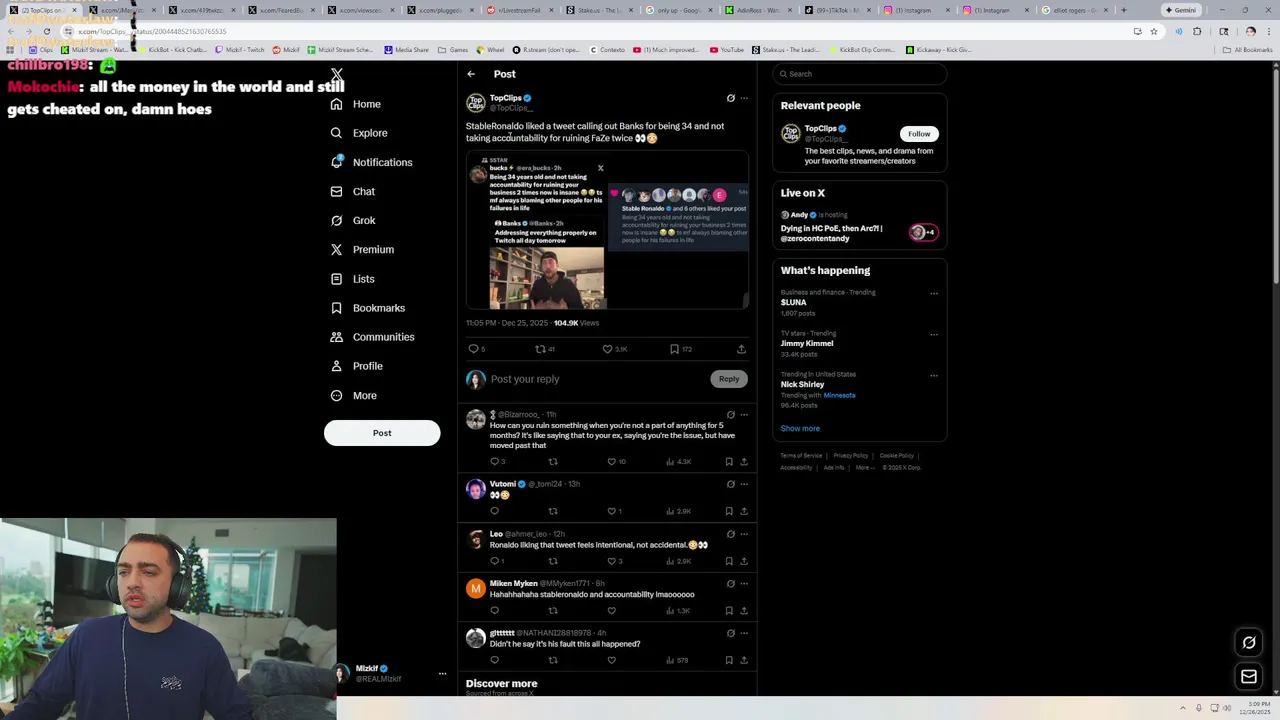The width and height of the screenshot is (1280, 720).
Task: Open Communities in the sidebar
Action: coord(372,337)
